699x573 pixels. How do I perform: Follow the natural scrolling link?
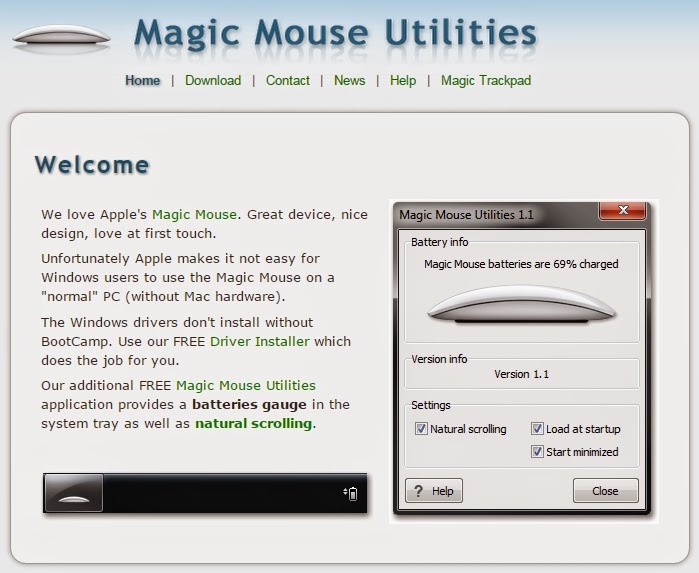[254, 424]
